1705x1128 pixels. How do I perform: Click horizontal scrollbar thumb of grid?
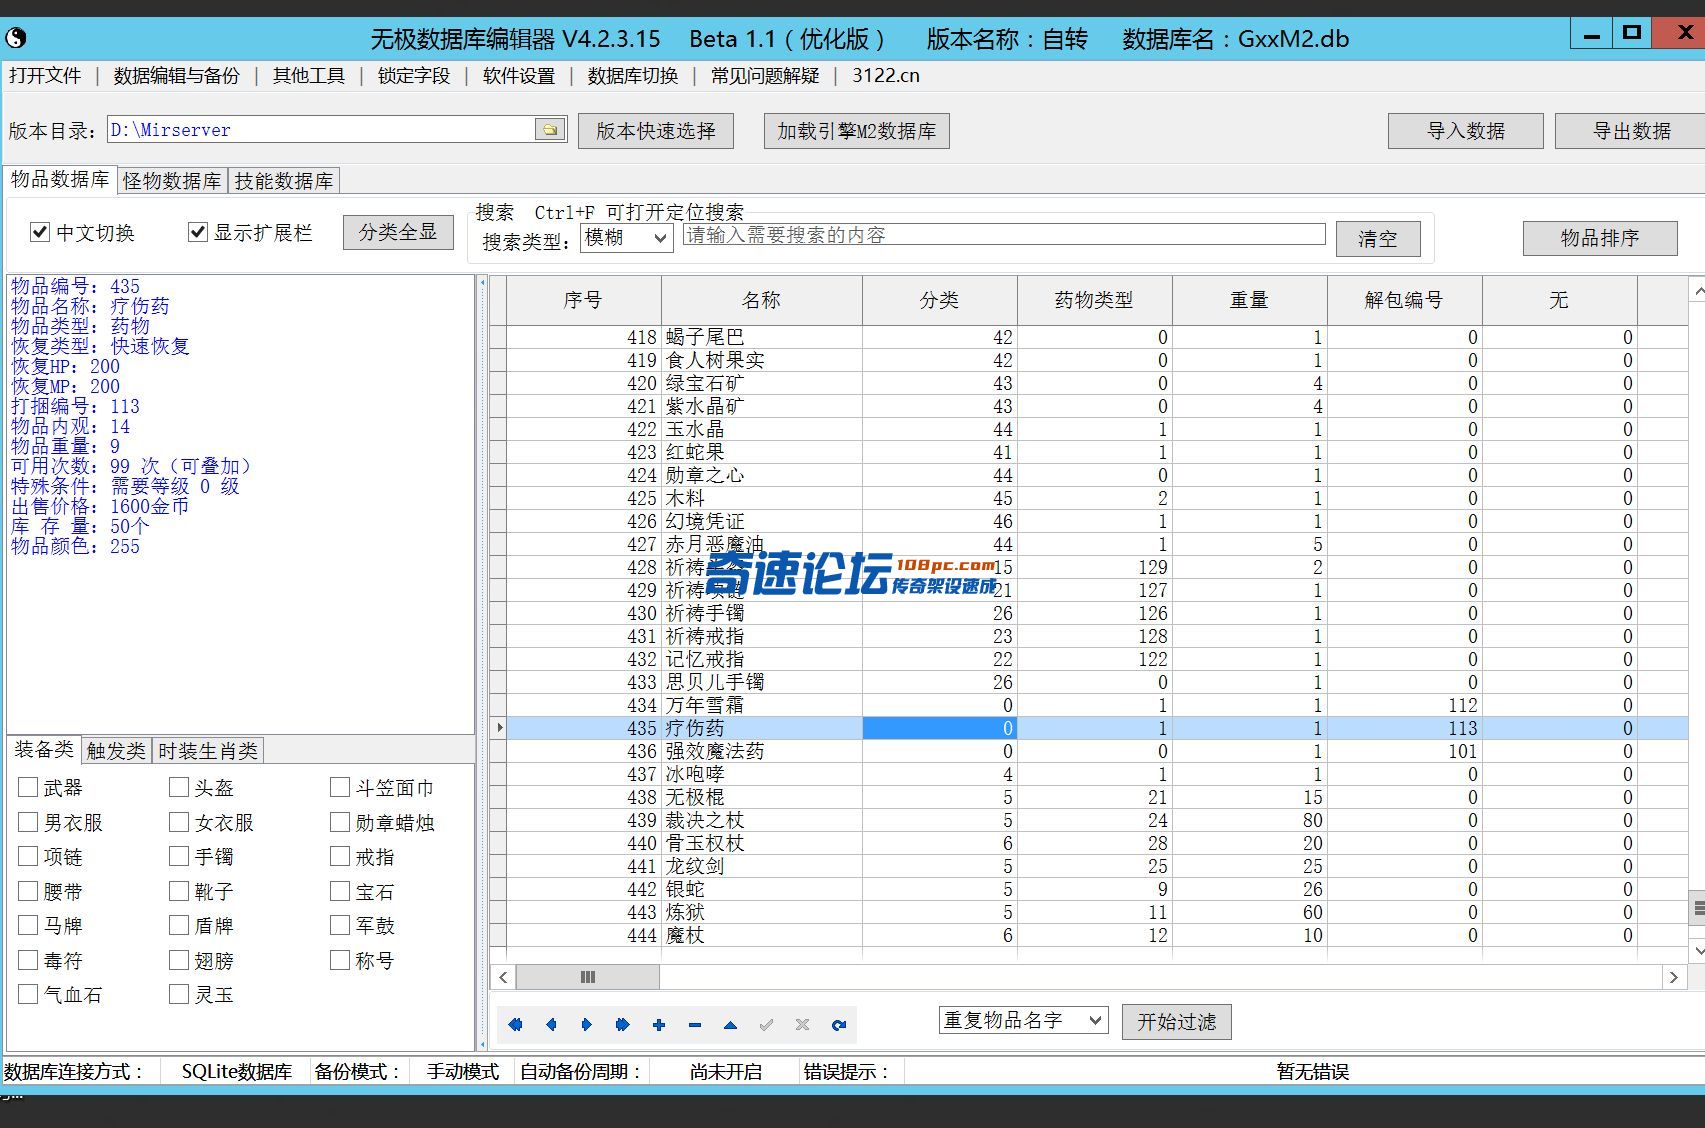pos(588,977)
